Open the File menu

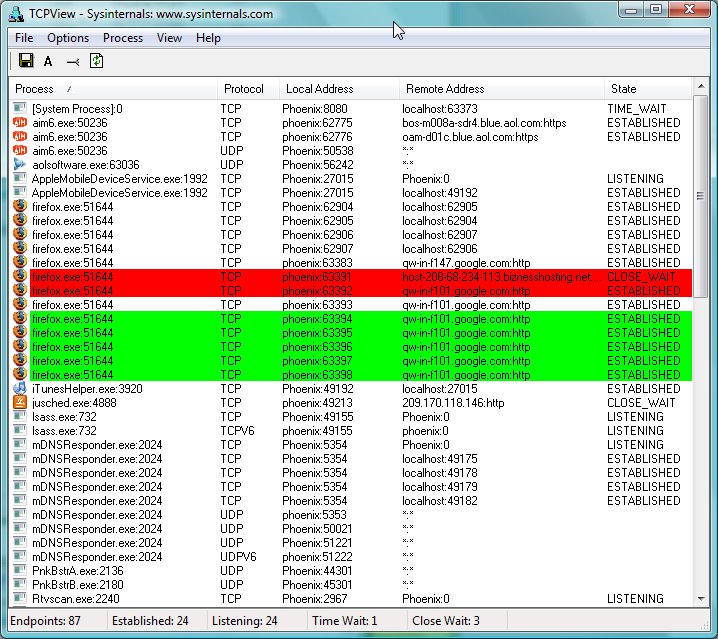pos(24,38)
